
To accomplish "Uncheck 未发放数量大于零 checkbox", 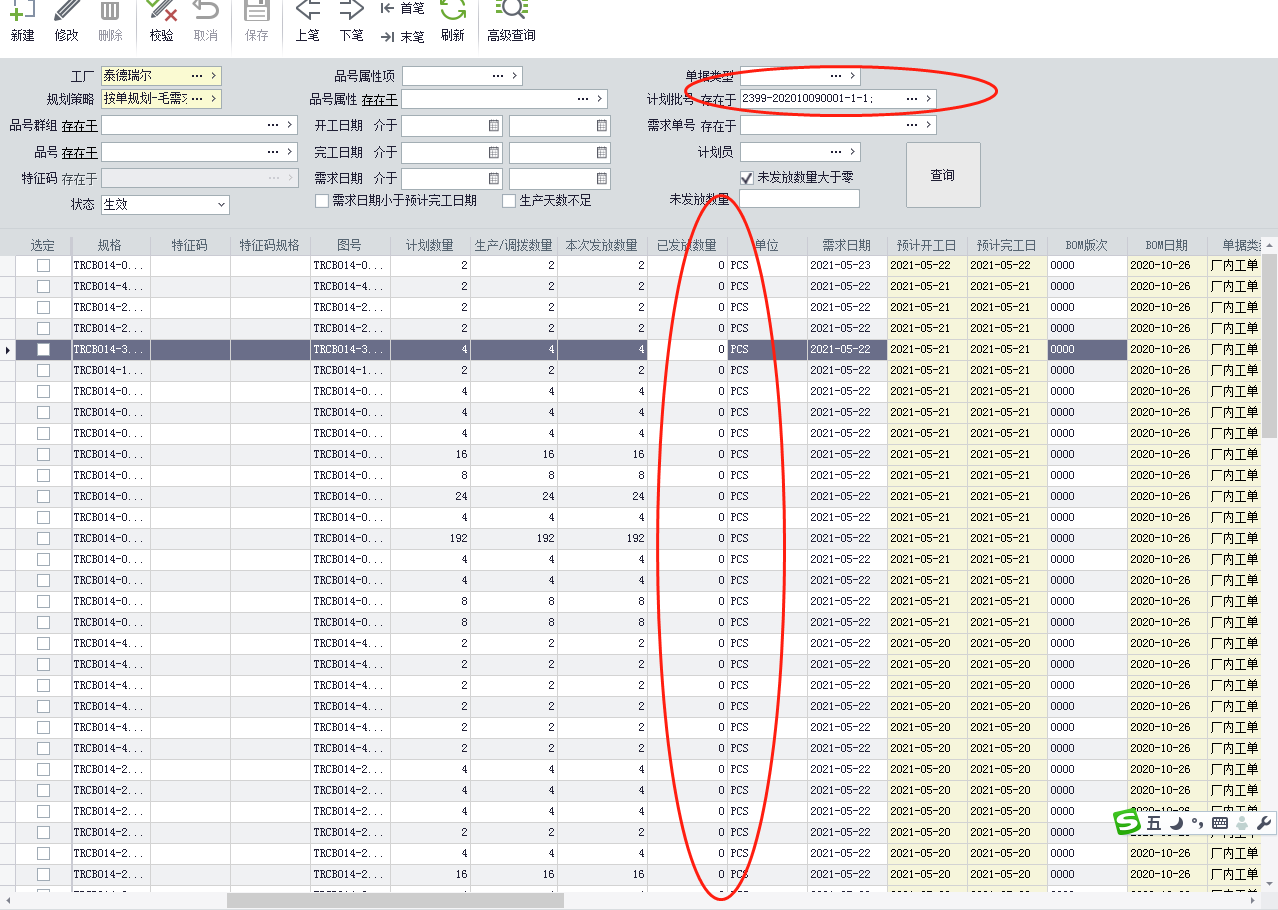I will click(746, 178).
